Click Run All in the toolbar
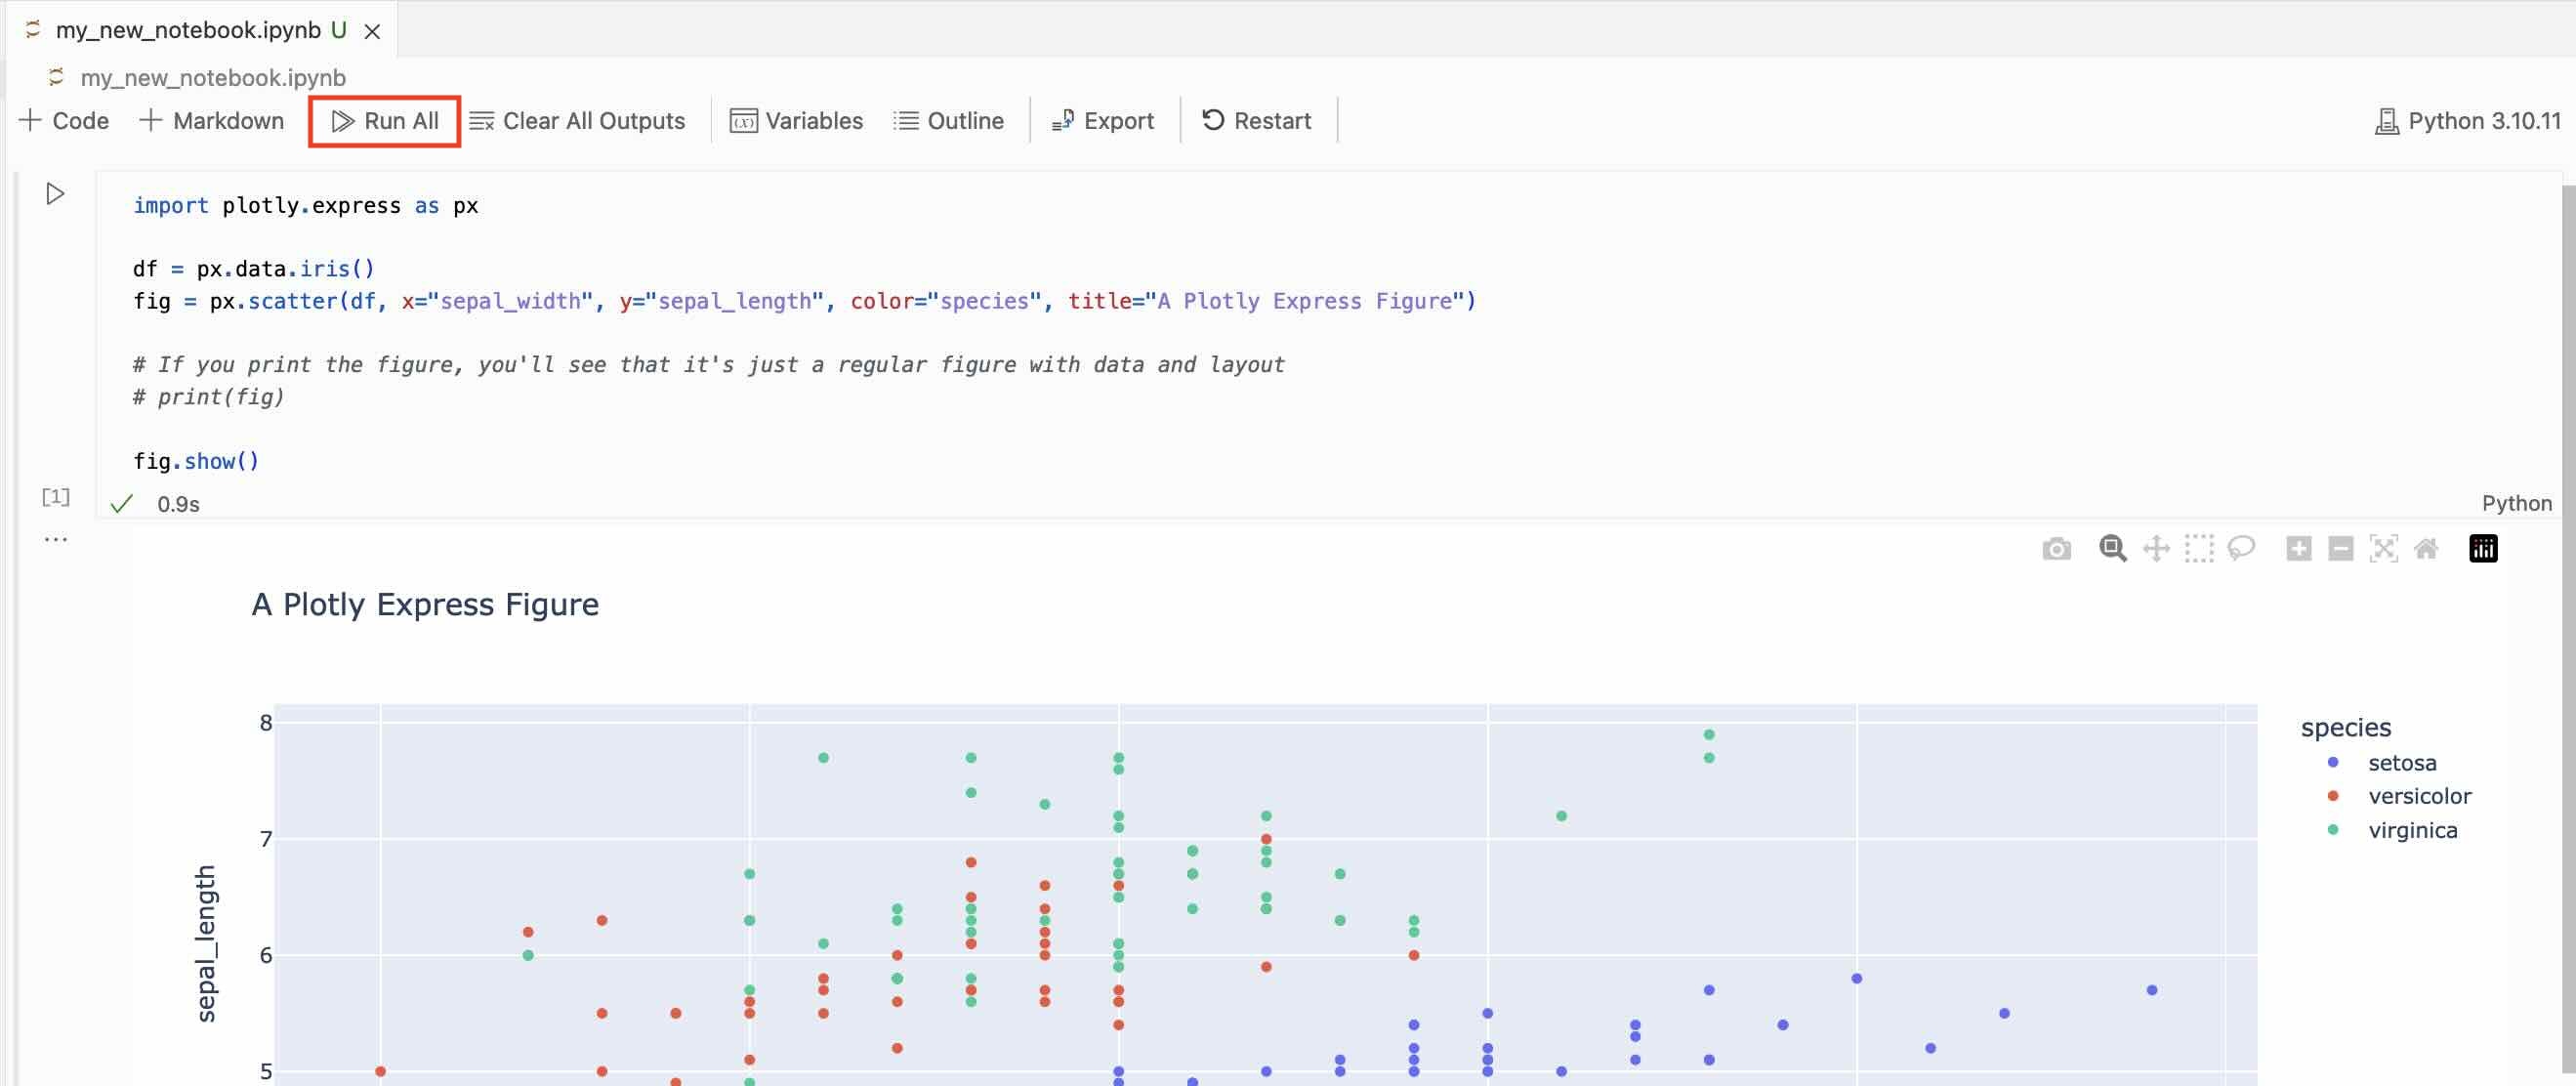 (385, 121)
